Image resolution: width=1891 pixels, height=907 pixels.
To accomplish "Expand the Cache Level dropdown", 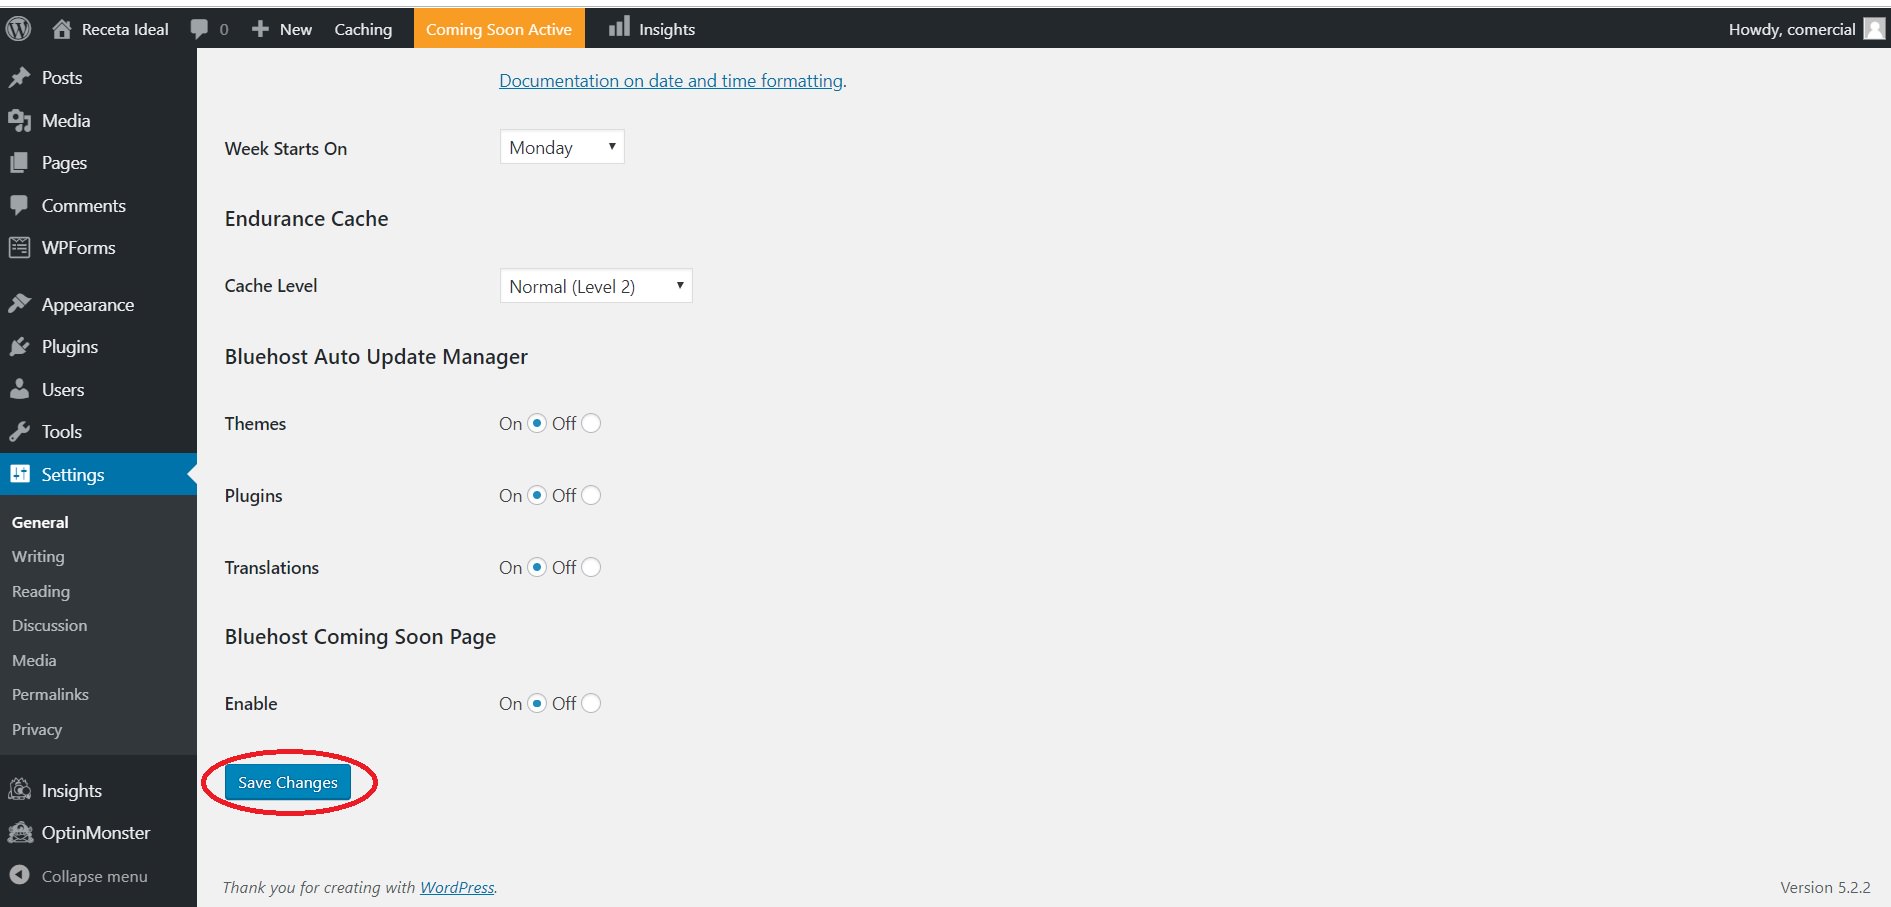I will (595, 286).
